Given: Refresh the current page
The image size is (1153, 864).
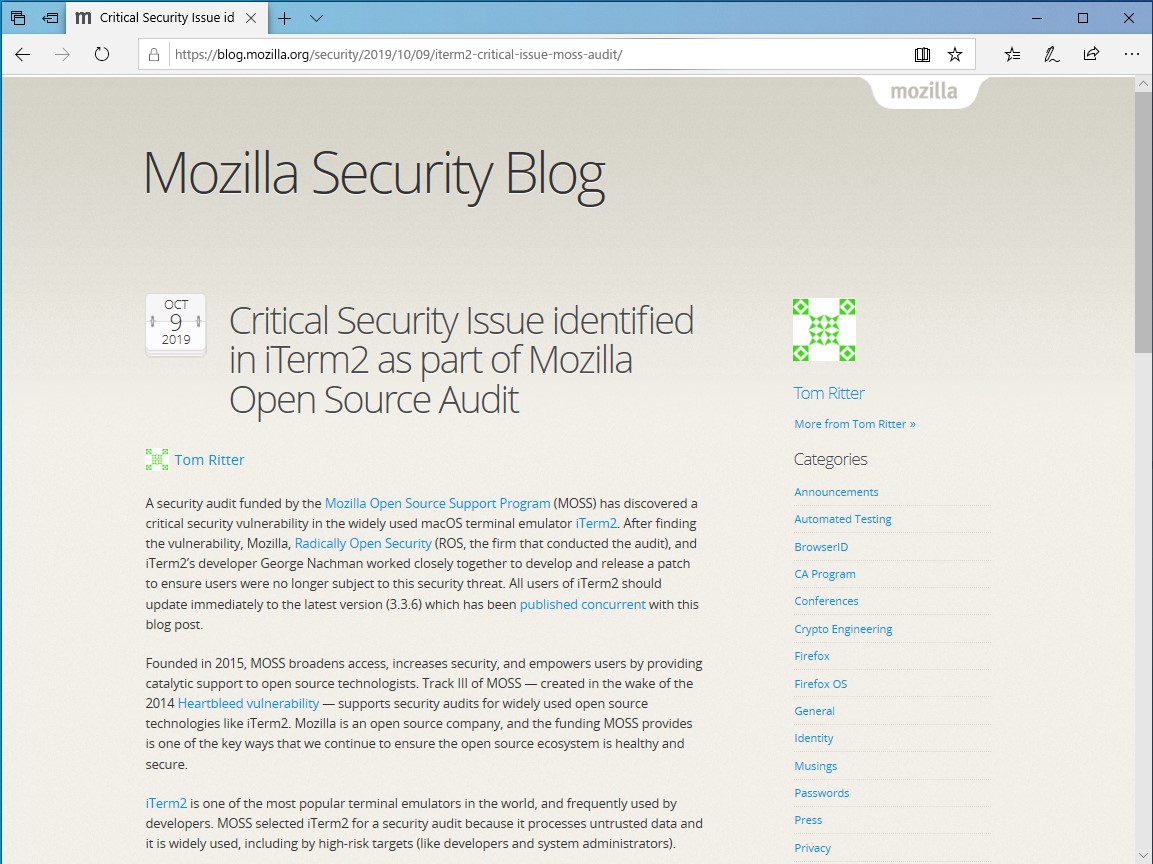Looking at the screenshot, I should 102,55.
